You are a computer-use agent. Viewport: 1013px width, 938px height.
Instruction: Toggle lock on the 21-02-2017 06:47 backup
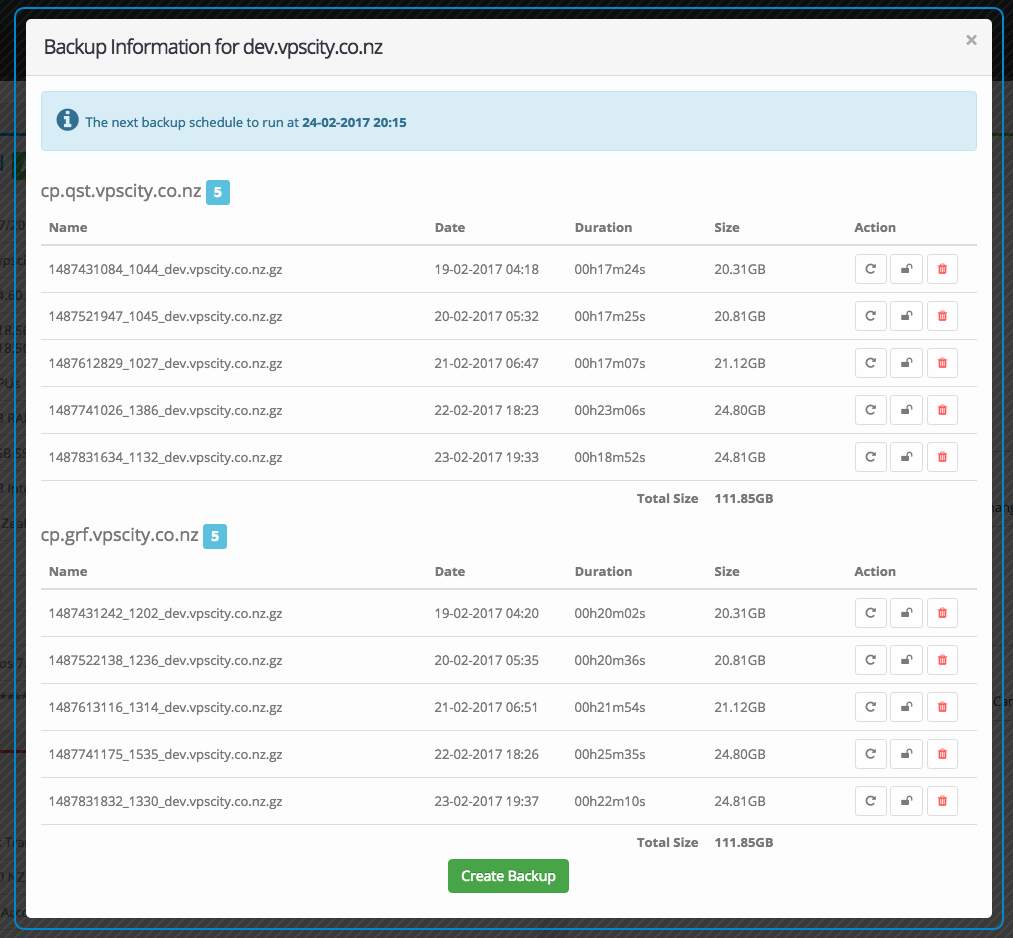(906, 363)
